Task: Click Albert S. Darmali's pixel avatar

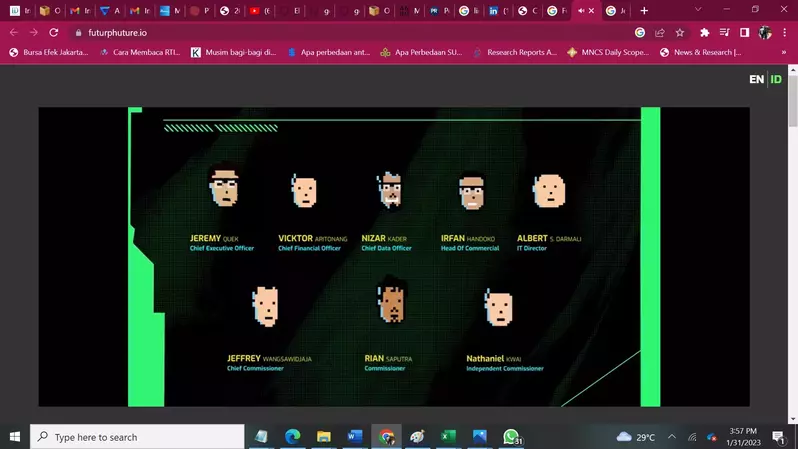Action: (549, 191)
